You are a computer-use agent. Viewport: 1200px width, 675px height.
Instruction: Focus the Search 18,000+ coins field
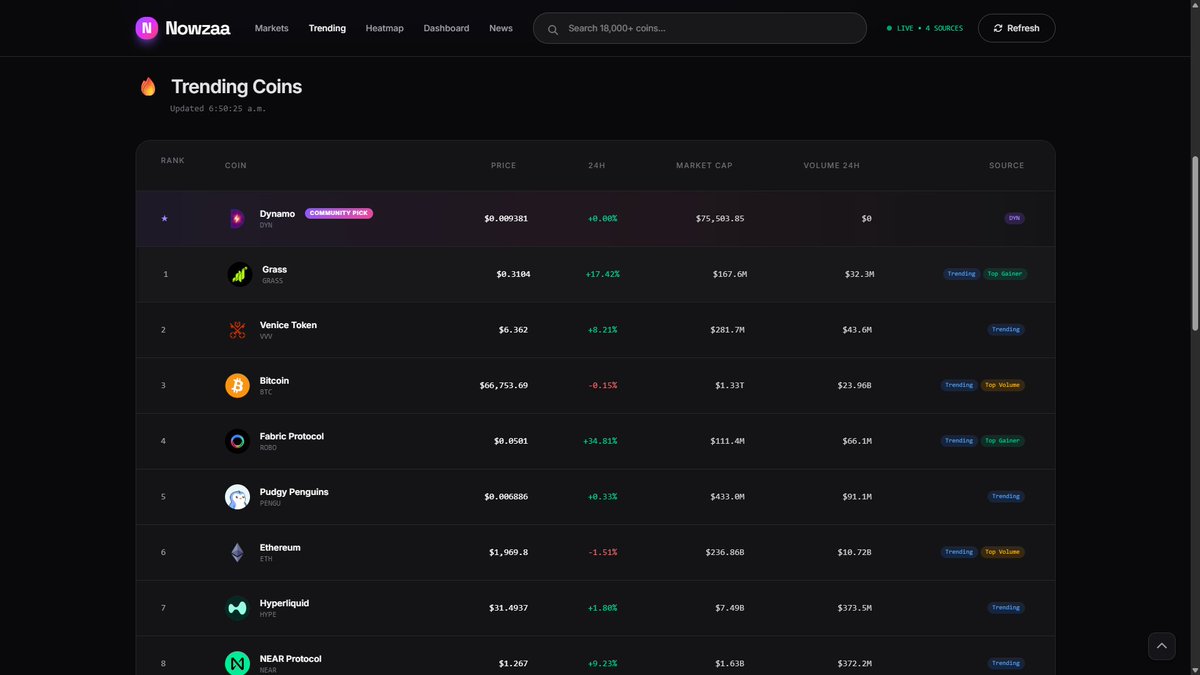pyautogui.click(x=700, y=28)
